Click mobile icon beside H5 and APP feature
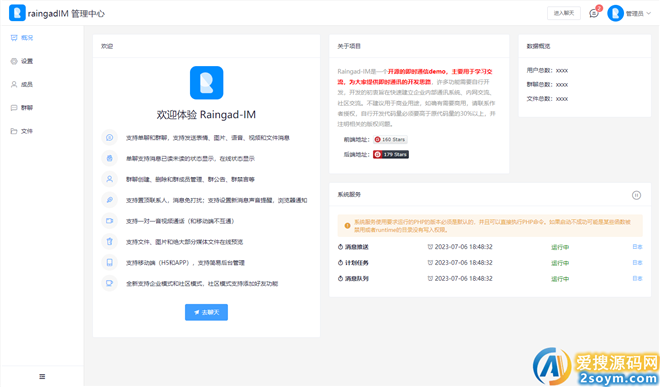This screenshot has height=387, width=660. tap(109, 263)
